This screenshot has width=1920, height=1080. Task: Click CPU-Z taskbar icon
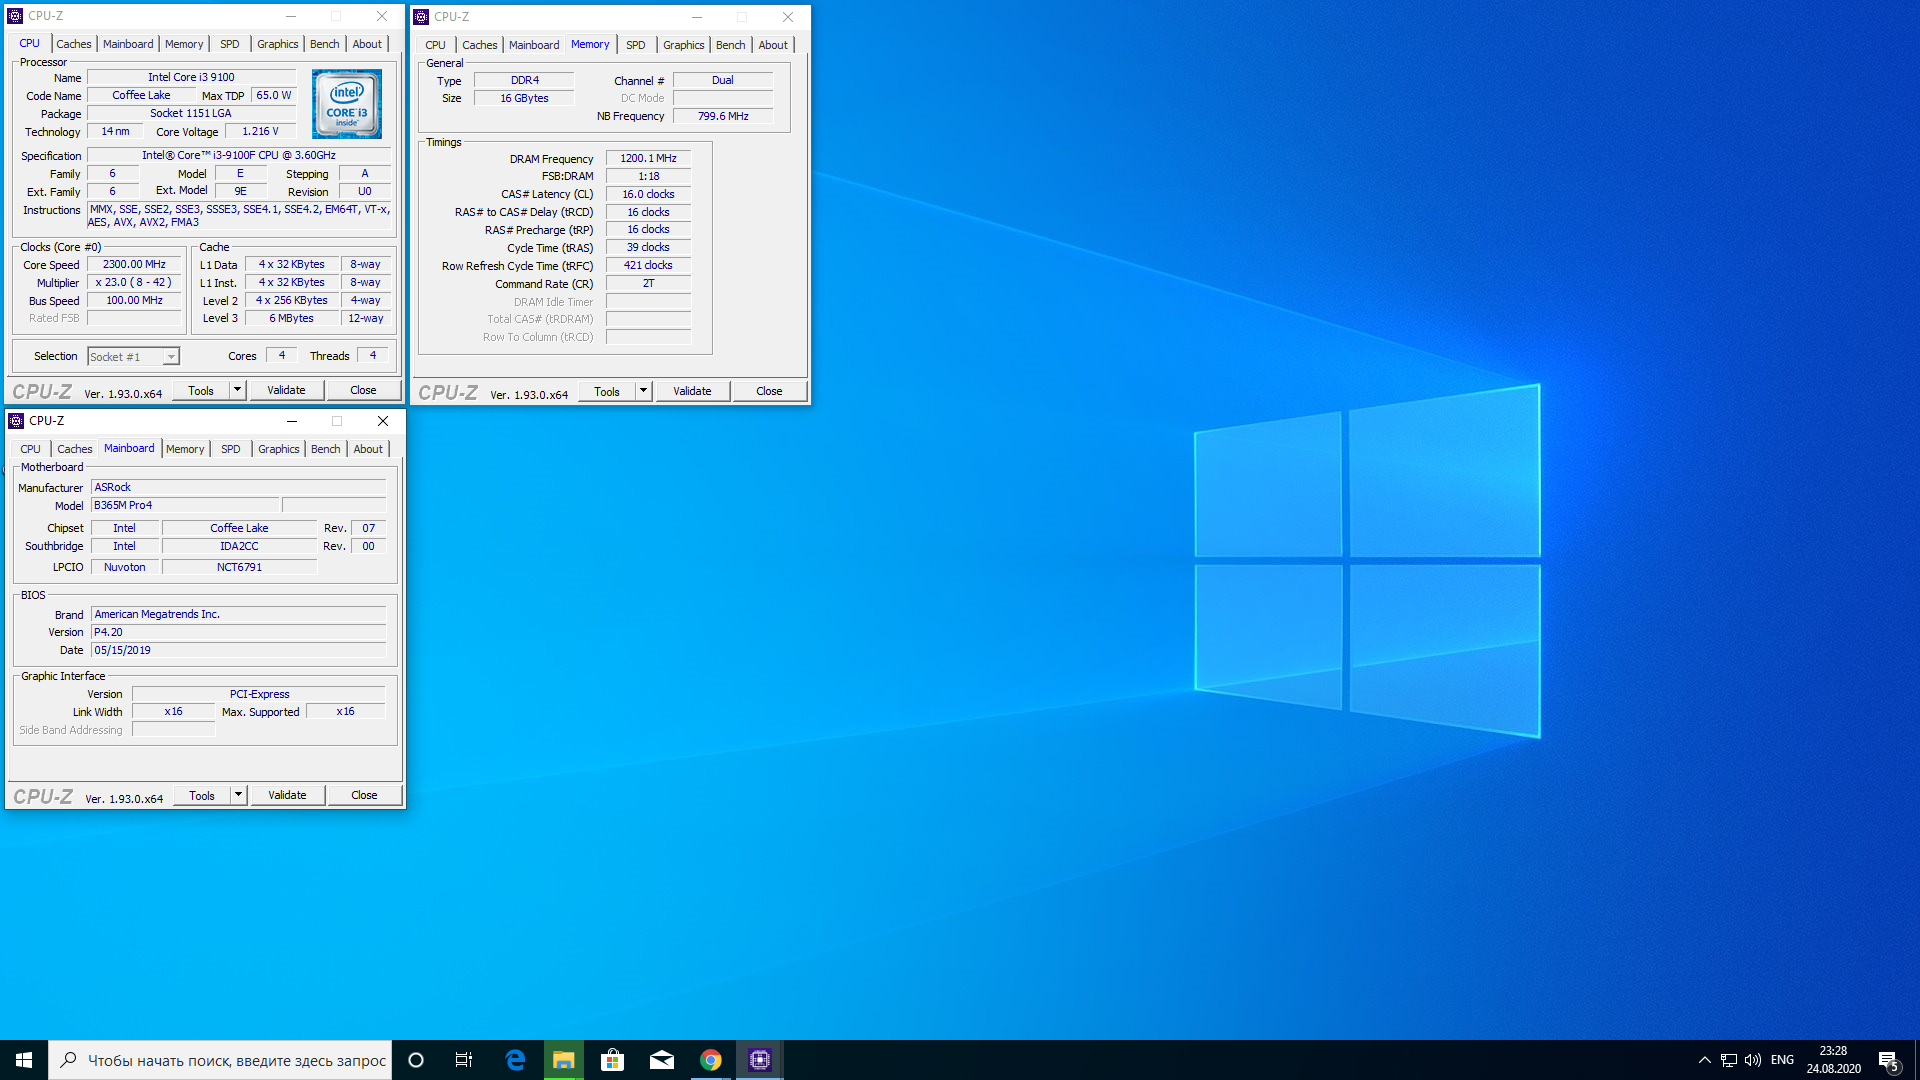click(760, 1060)
